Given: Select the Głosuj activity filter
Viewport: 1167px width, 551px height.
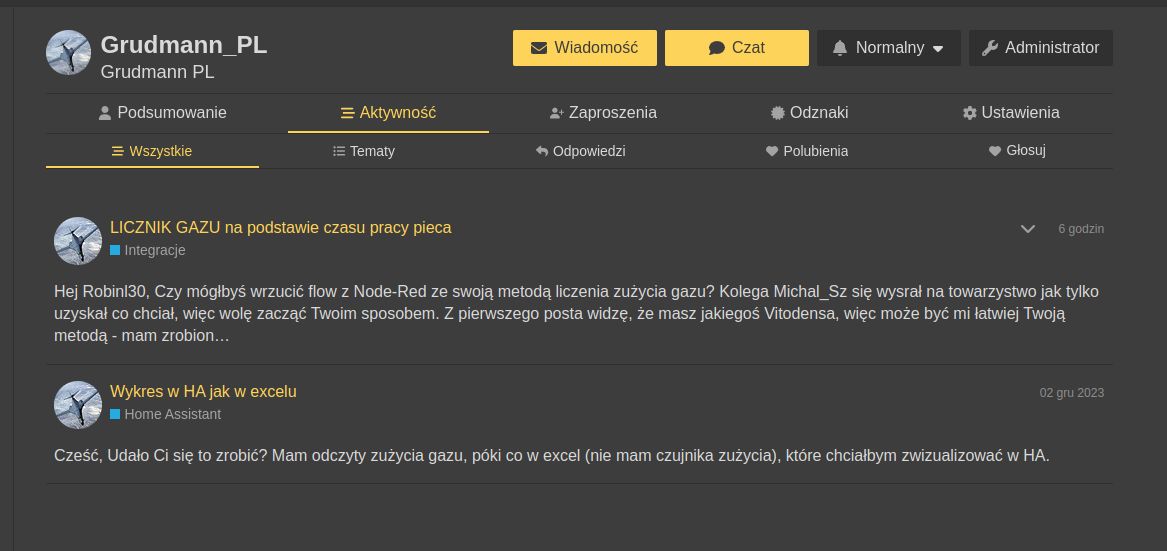Looking at the screenshot, I should pos(1017,151).
